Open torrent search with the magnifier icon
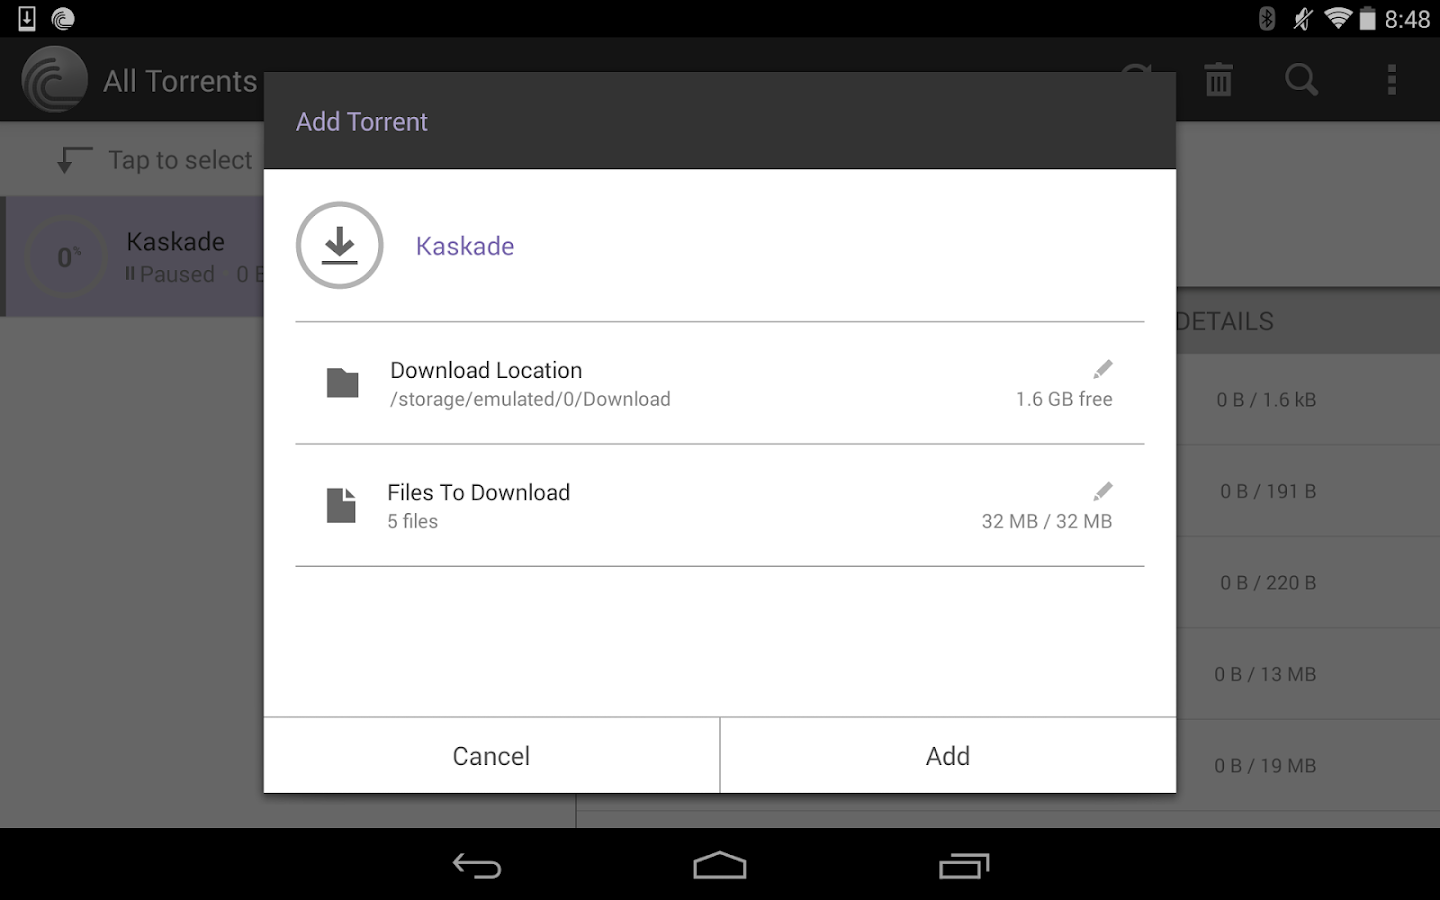Screen dimensions: 1440x900 [x=1301, y=80]
